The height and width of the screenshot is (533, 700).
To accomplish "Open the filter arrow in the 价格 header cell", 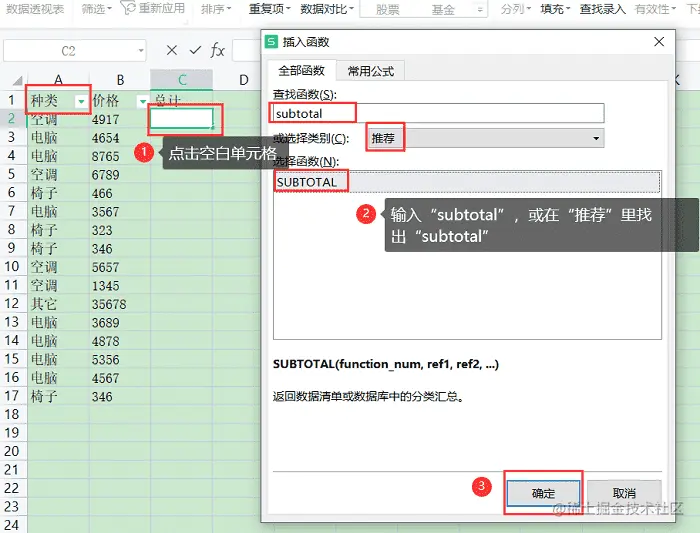I will [142, 102].
